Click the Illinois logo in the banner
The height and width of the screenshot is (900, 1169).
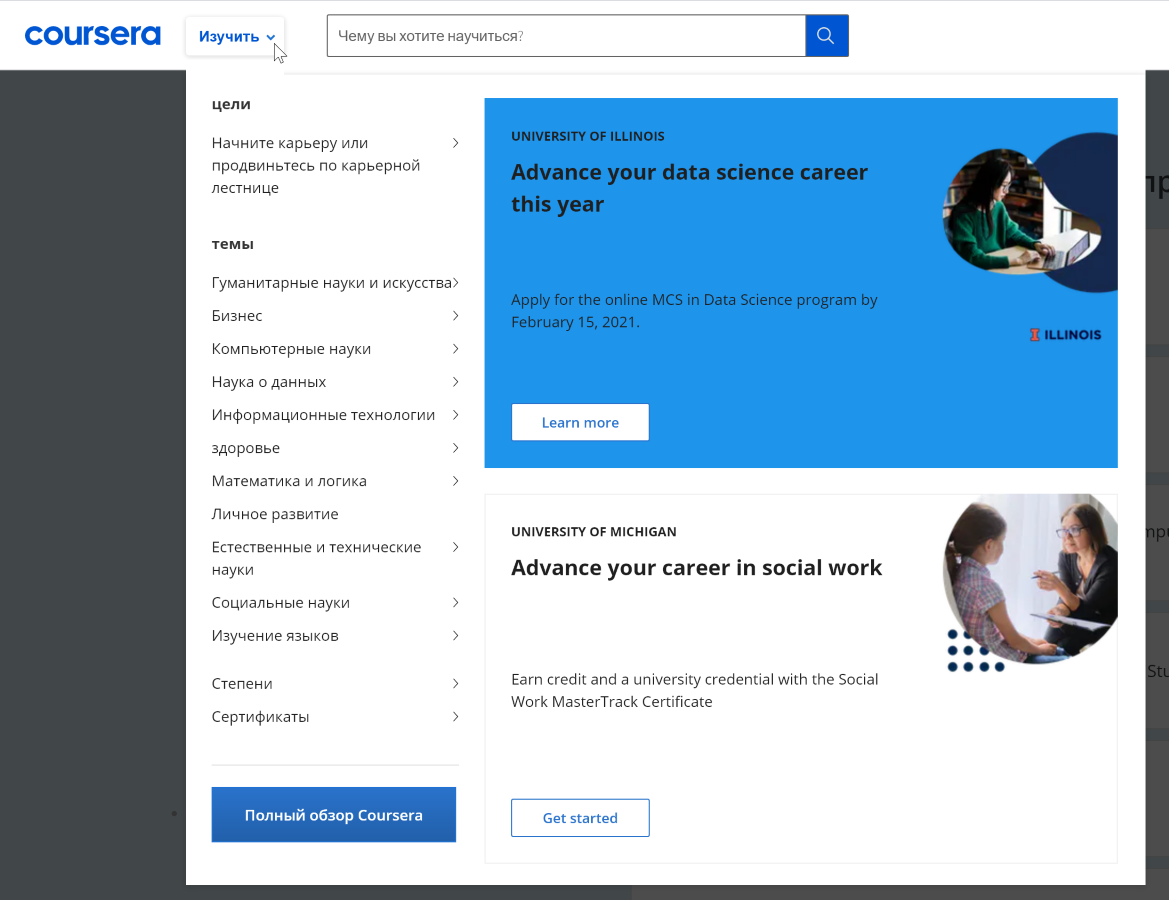(1065, 335)
